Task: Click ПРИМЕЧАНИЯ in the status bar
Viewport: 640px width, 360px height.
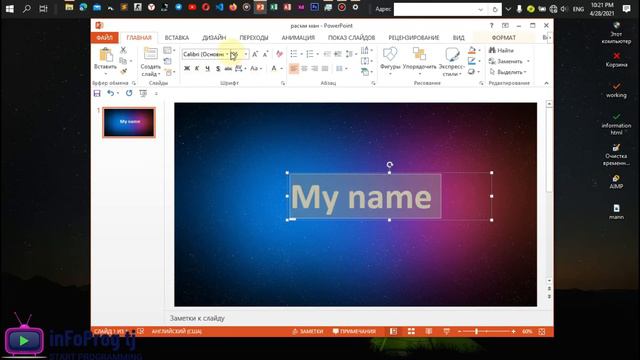Action: [x=354, y=331]
